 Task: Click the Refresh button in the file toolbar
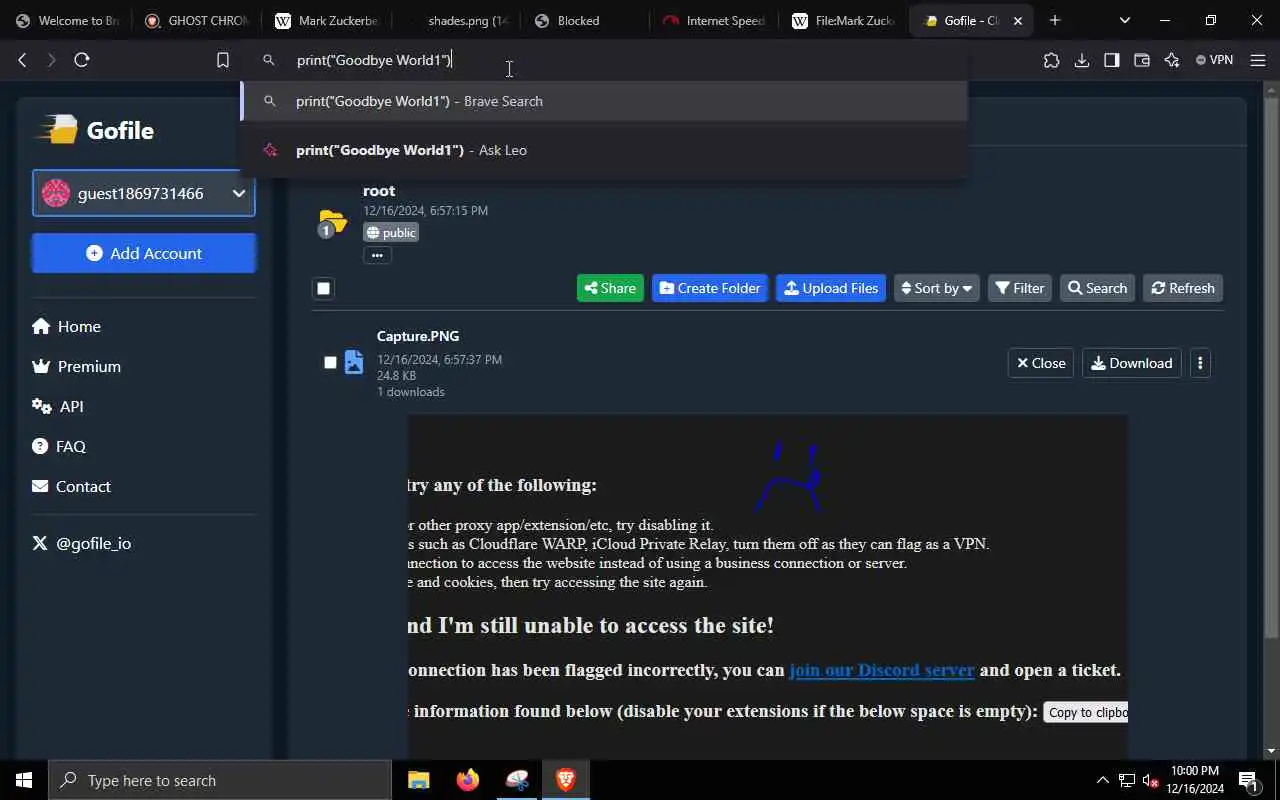pyautogui.click(x=1183, y=288)
